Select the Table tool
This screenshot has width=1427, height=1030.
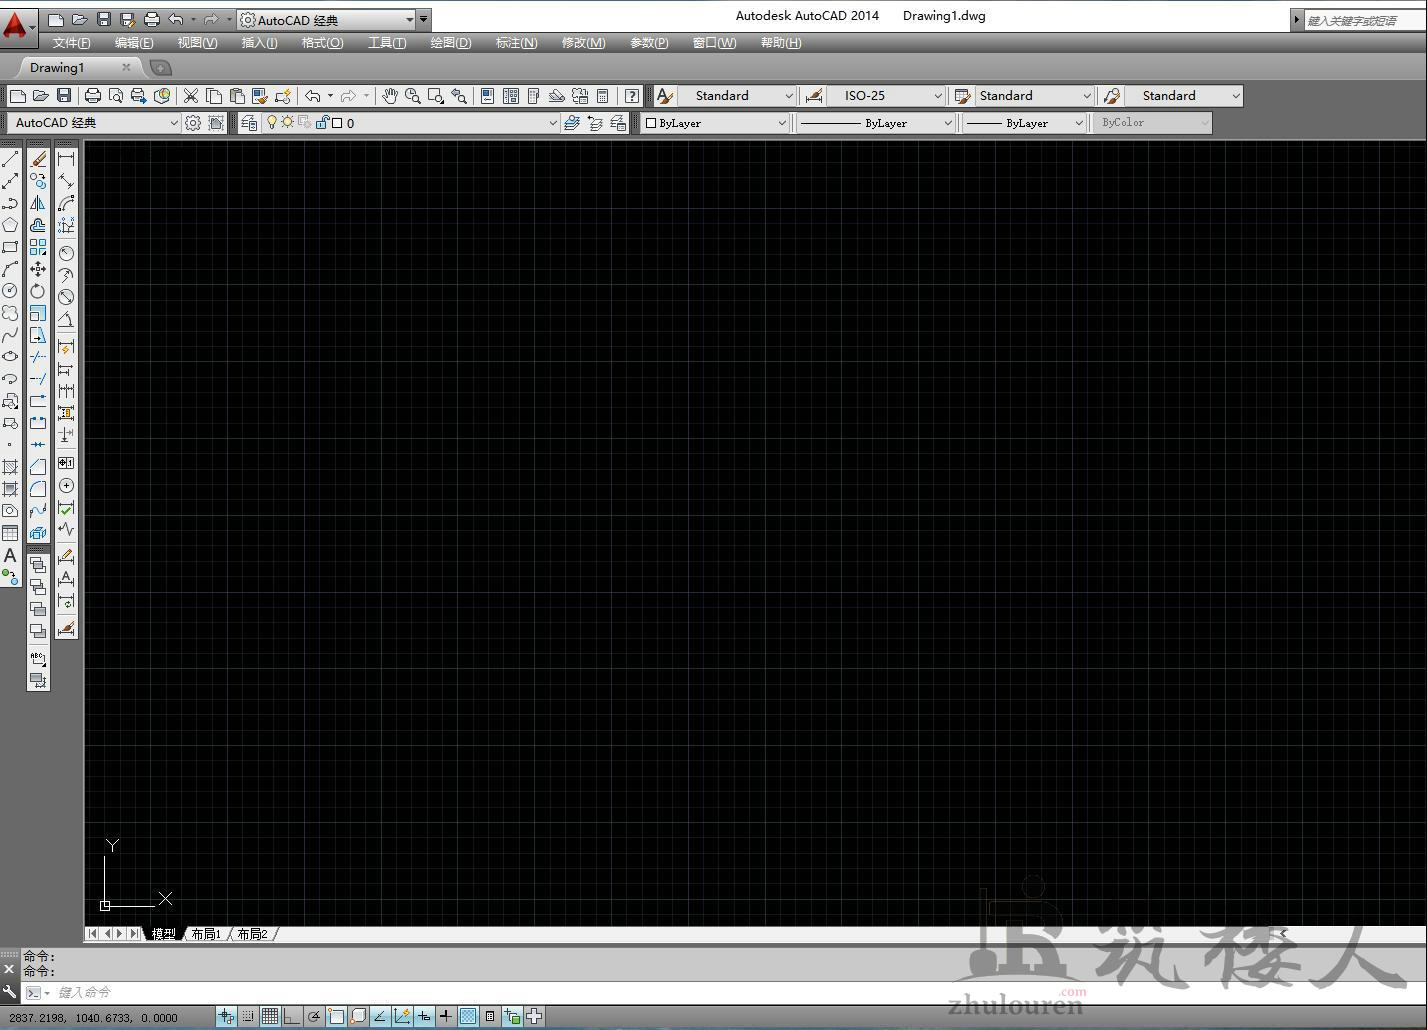click(10, 533)
